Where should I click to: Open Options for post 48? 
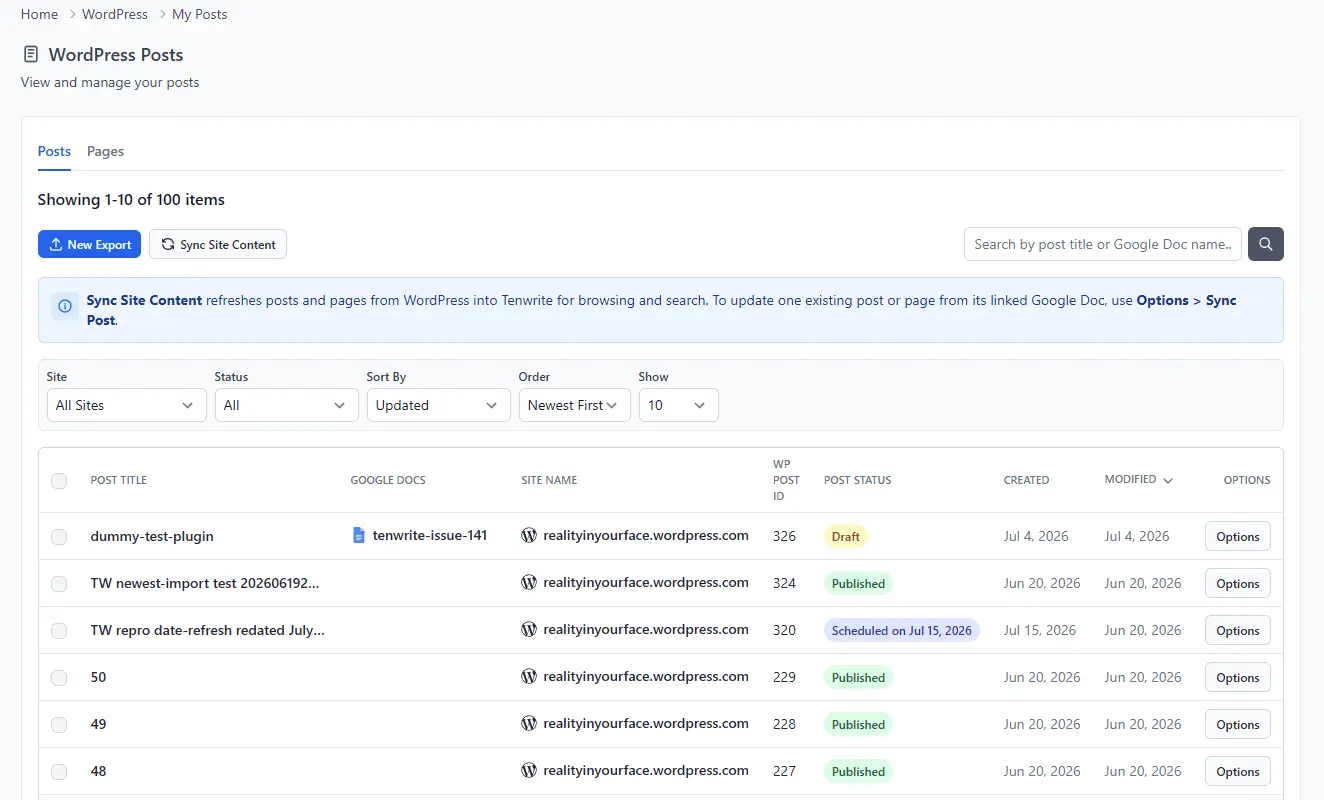click(x=1238, y=771)
